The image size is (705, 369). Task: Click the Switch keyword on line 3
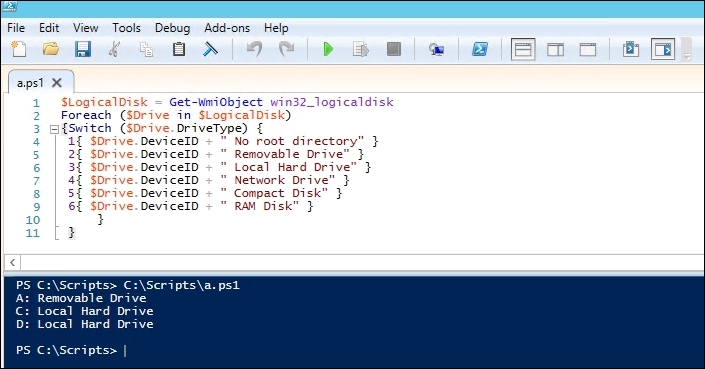[x=89, y=128]
